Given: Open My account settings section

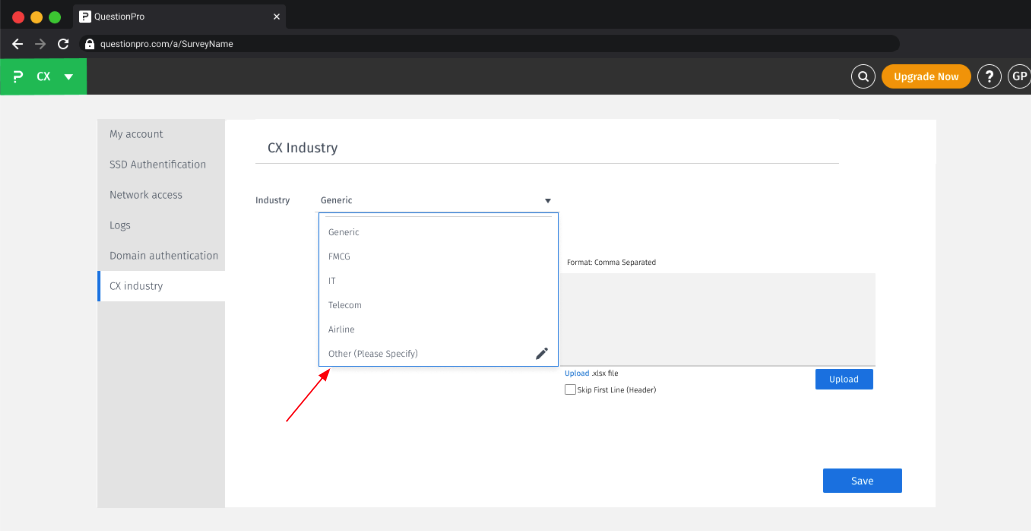Looking at the screenshot, I should click(x=136, y=134).
